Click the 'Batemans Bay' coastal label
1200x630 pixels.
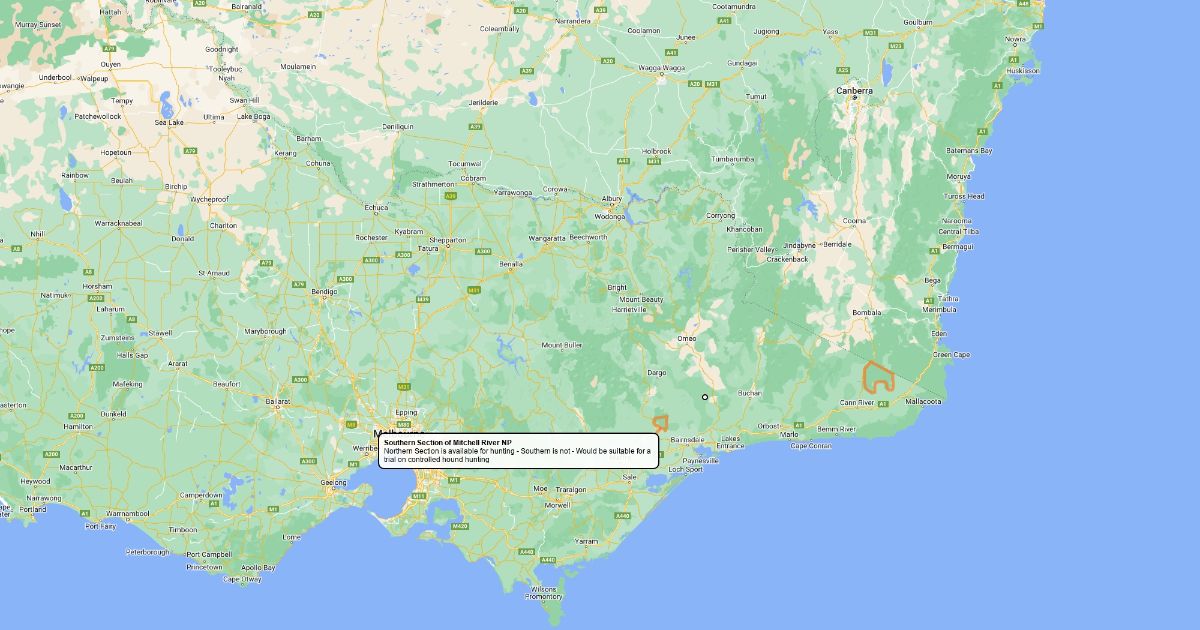(969, 150)
